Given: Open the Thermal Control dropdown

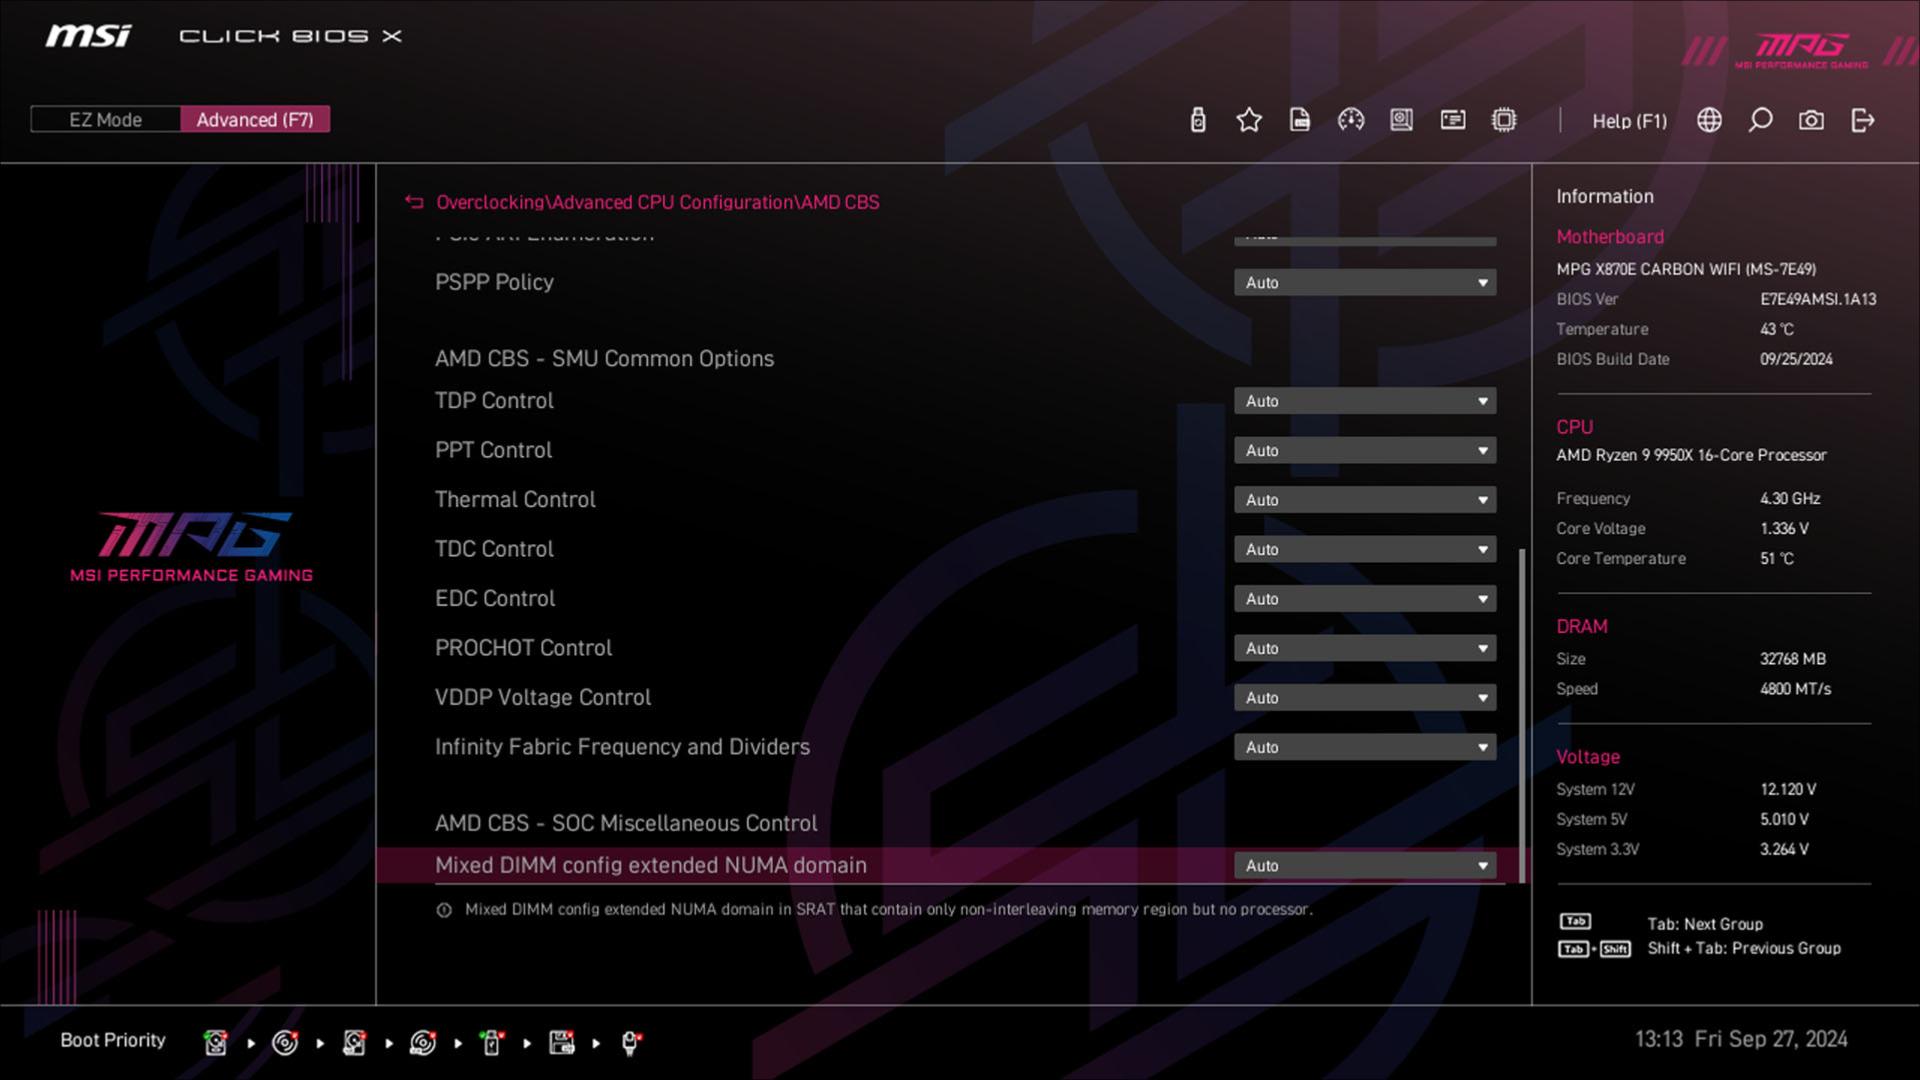Looking at the screenshot, I should 1365,500.
